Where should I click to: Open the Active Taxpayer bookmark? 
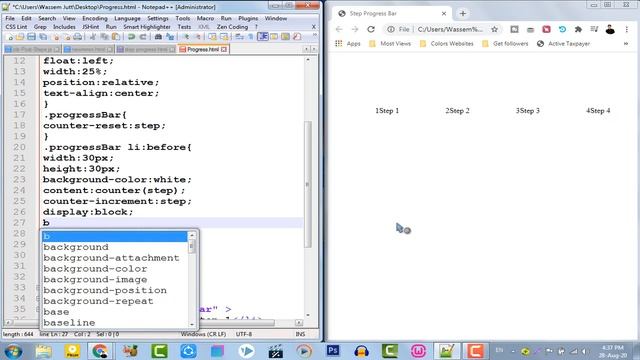coord(563,44)
